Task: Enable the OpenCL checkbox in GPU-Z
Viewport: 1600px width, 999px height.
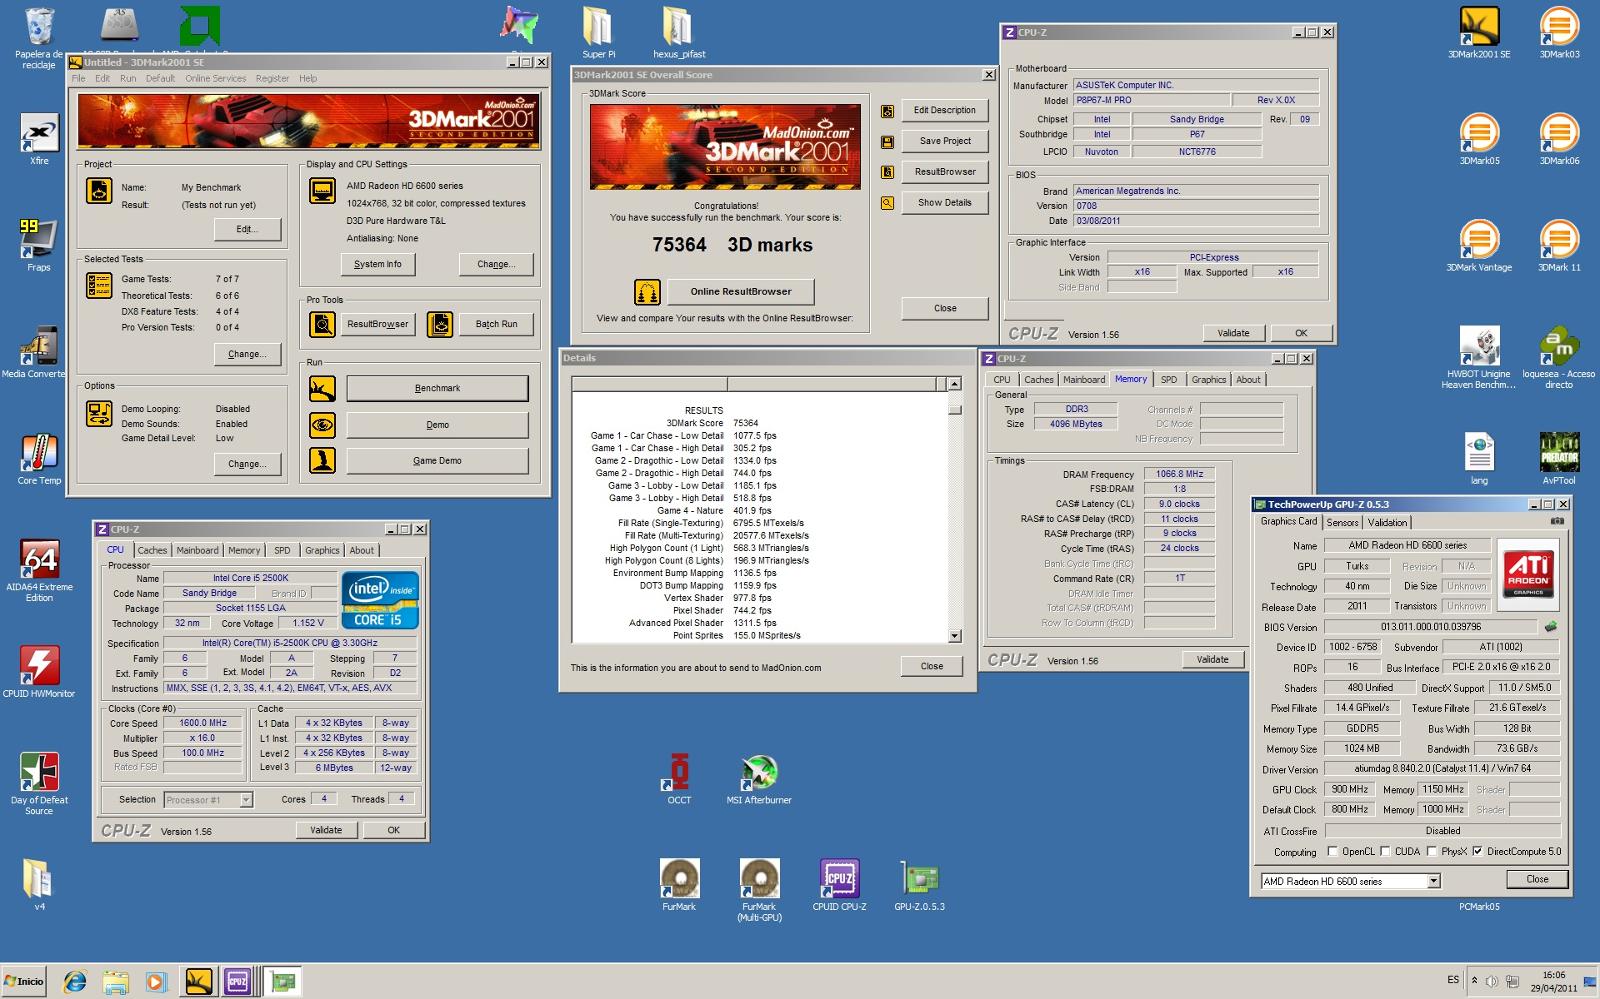Action: (x=1332, y=852)
